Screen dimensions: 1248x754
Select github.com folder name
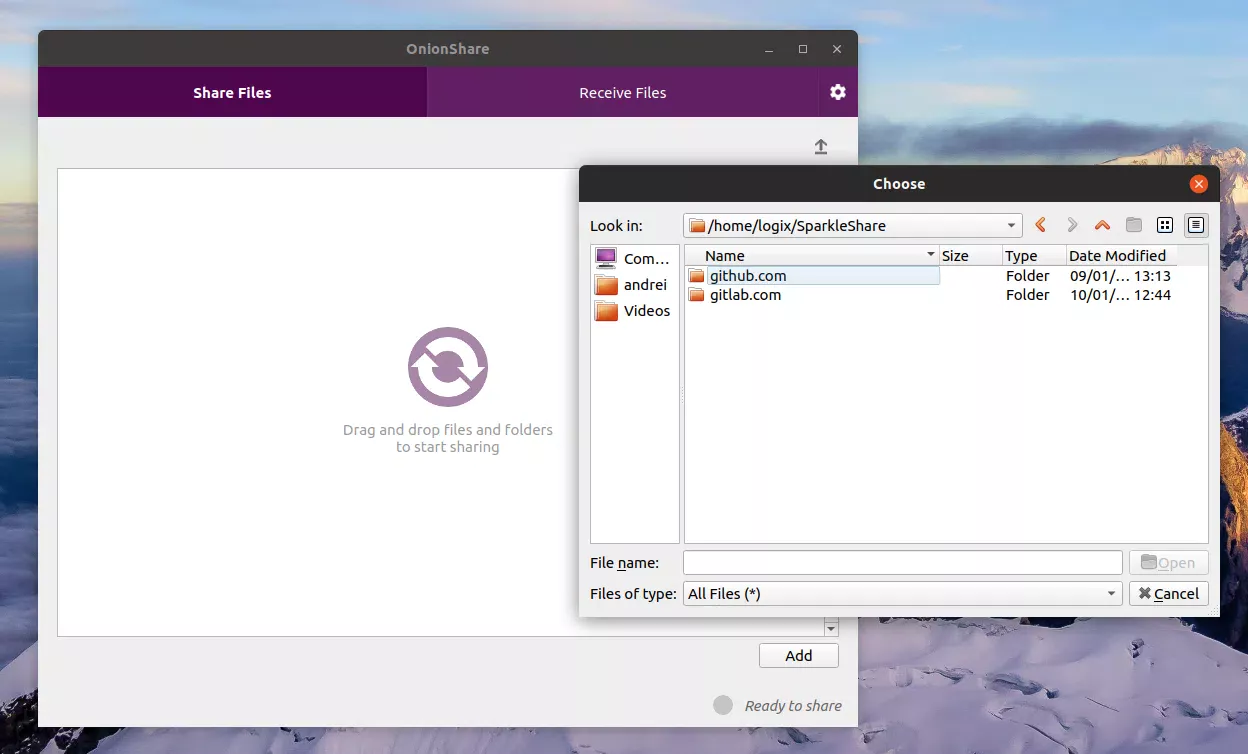click(748, 276)
